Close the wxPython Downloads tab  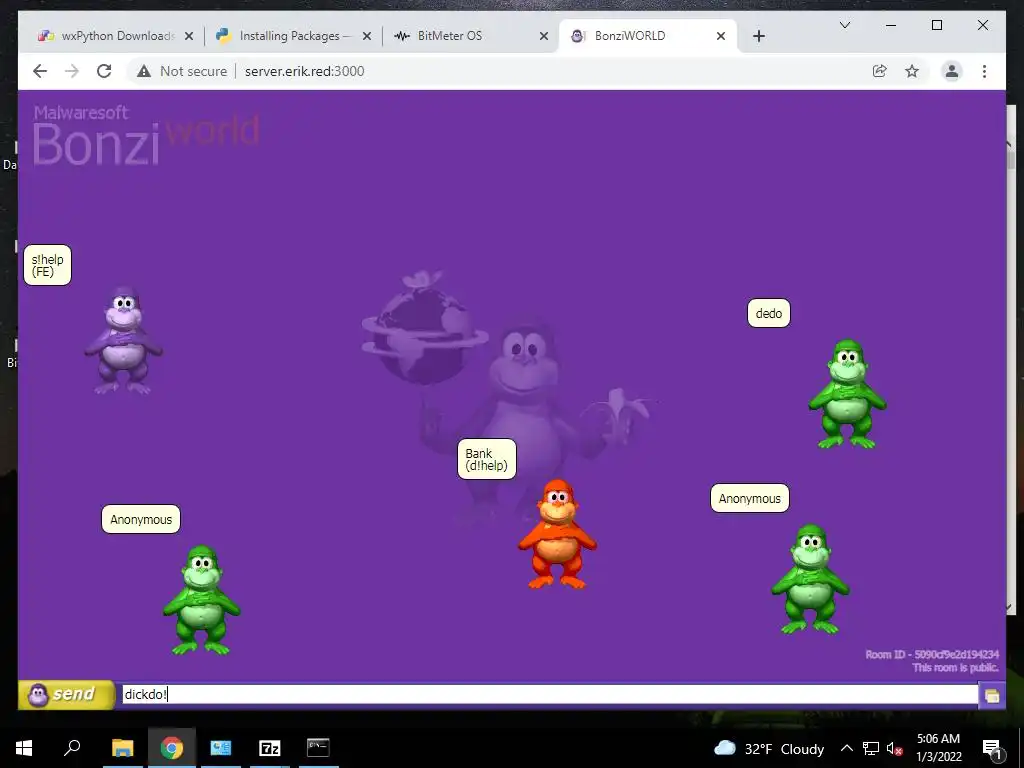click(x=189, y=37)
